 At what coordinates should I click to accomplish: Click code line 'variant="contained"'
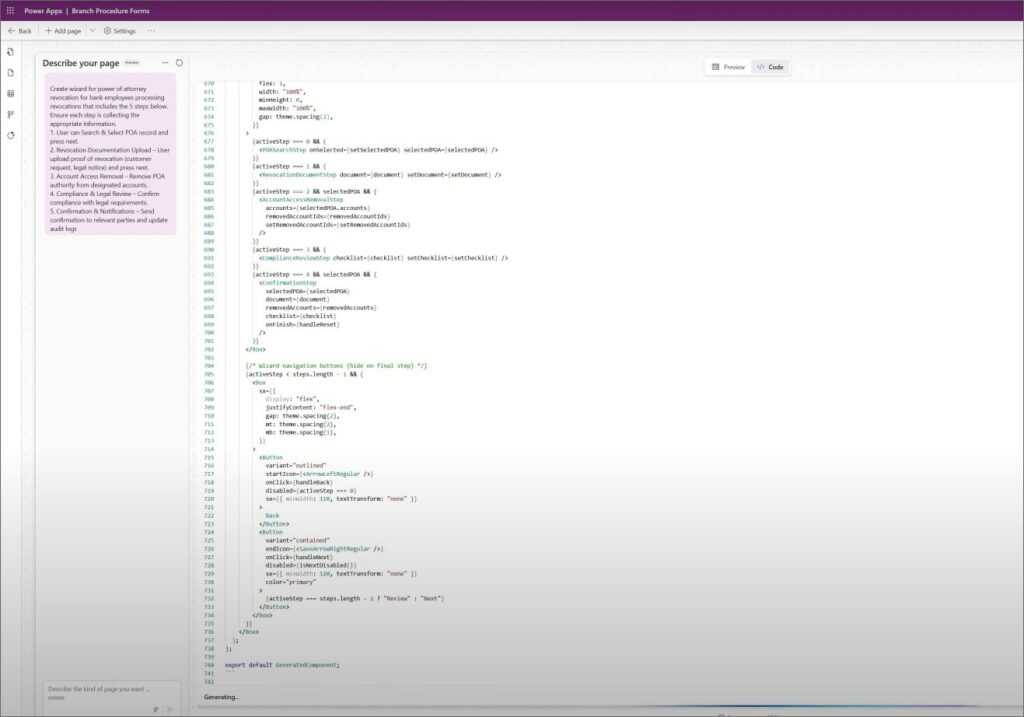[x=297, y=540]
